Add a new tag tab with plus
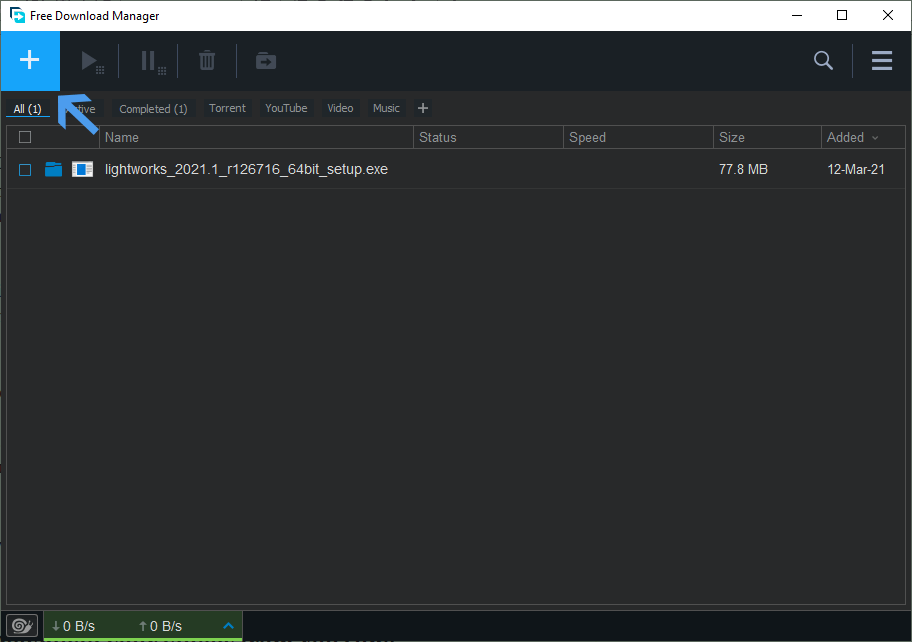Viewport: 912px width, 642px height. point(423,108)
